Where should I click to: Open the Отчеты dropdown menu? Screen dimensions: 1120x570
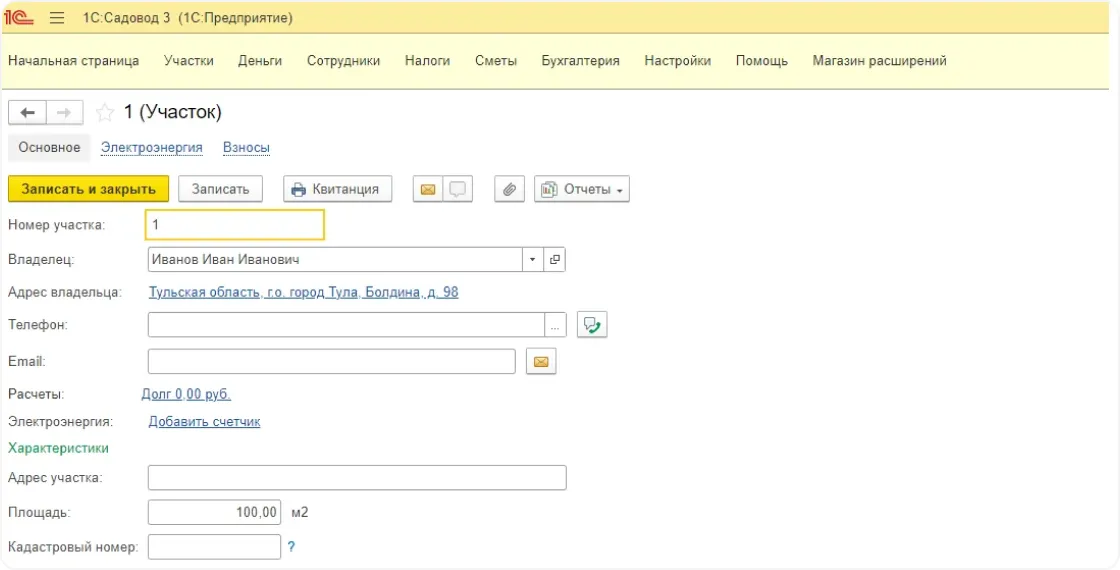tap(581, 189)
